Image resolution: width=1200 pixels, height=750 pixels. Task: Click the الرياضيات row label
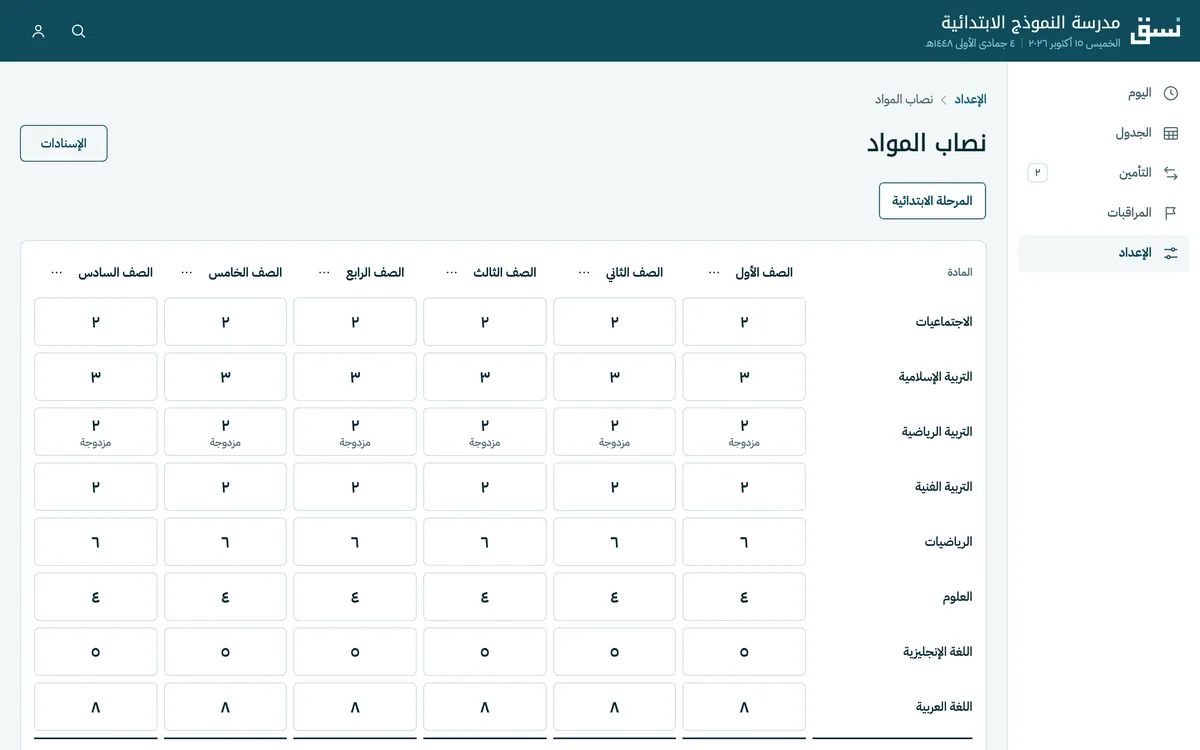pyautogui.click(x=948, y=542)
